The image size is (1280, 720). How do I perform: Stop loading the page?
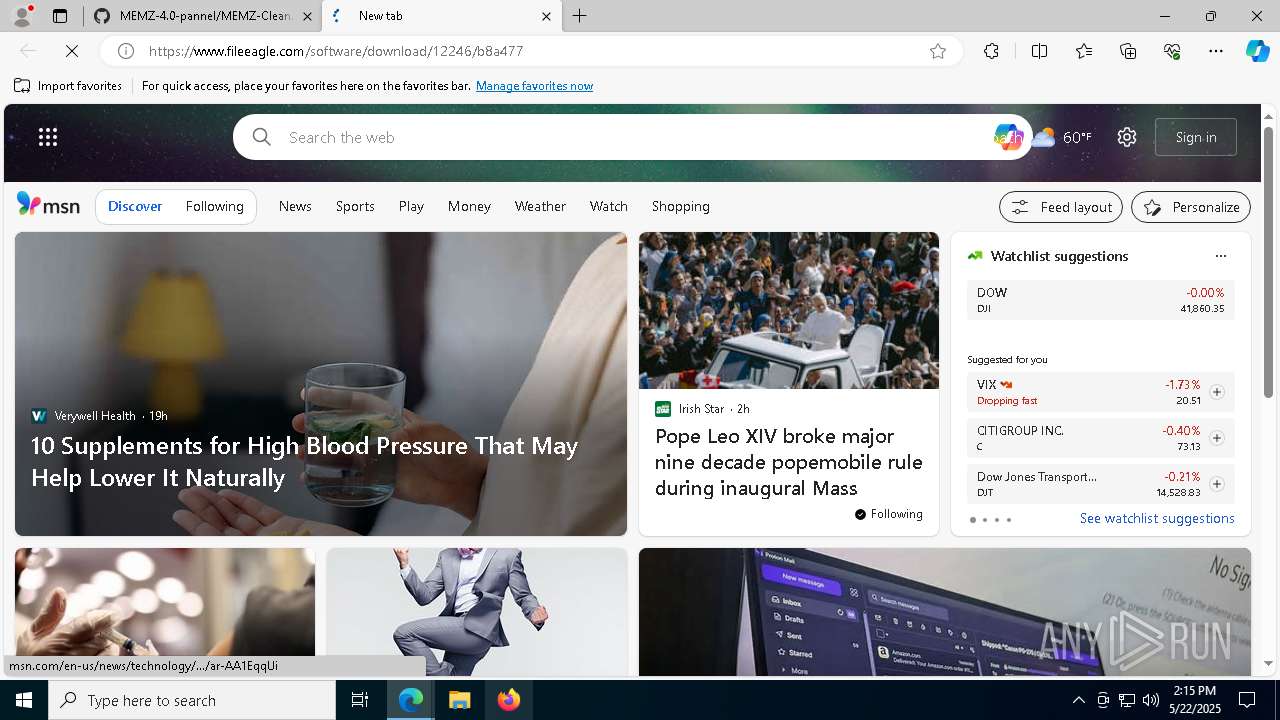tap(73, 51)
